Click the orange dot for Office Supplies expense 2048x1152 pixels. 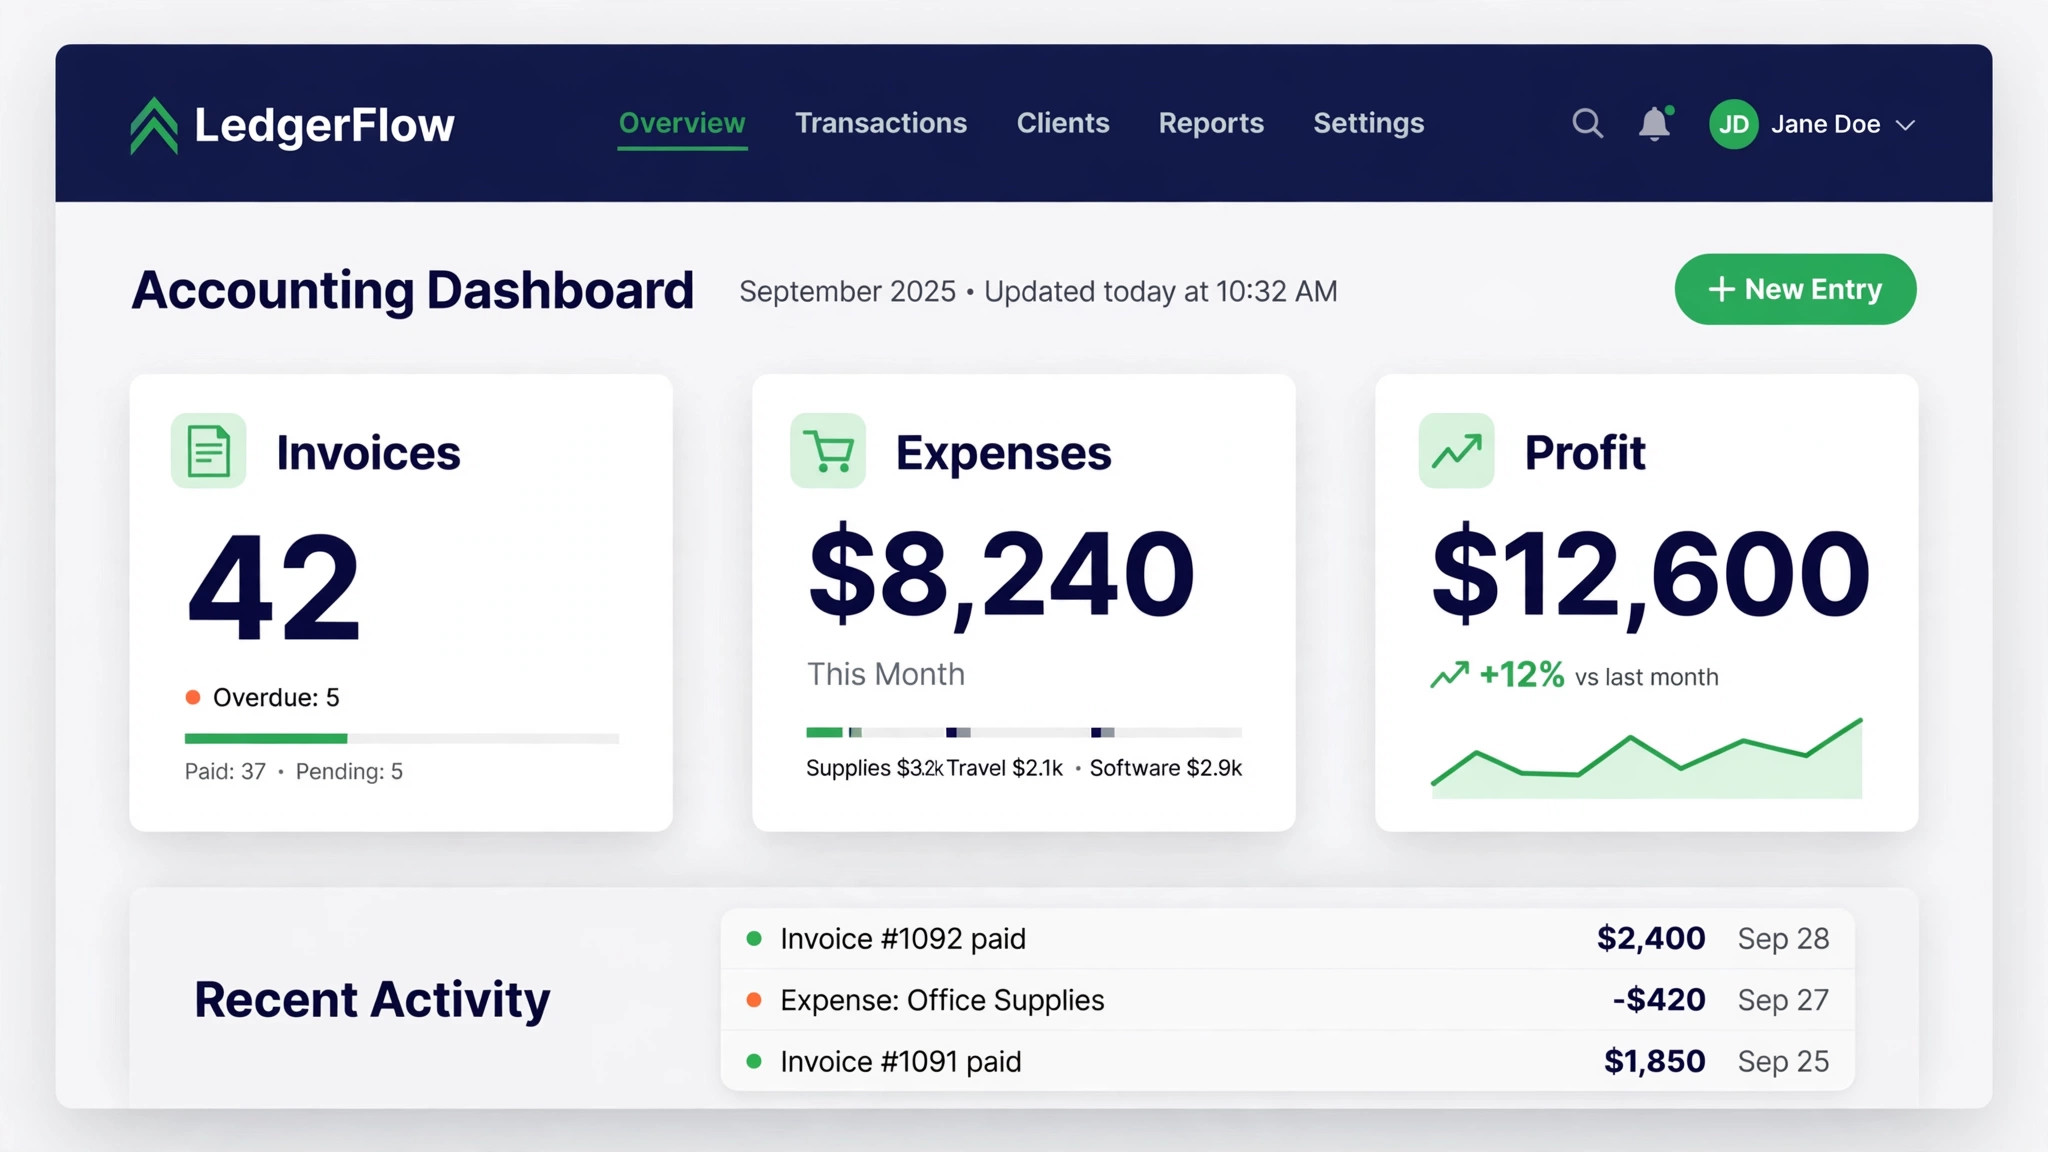tap(754, 1000)
